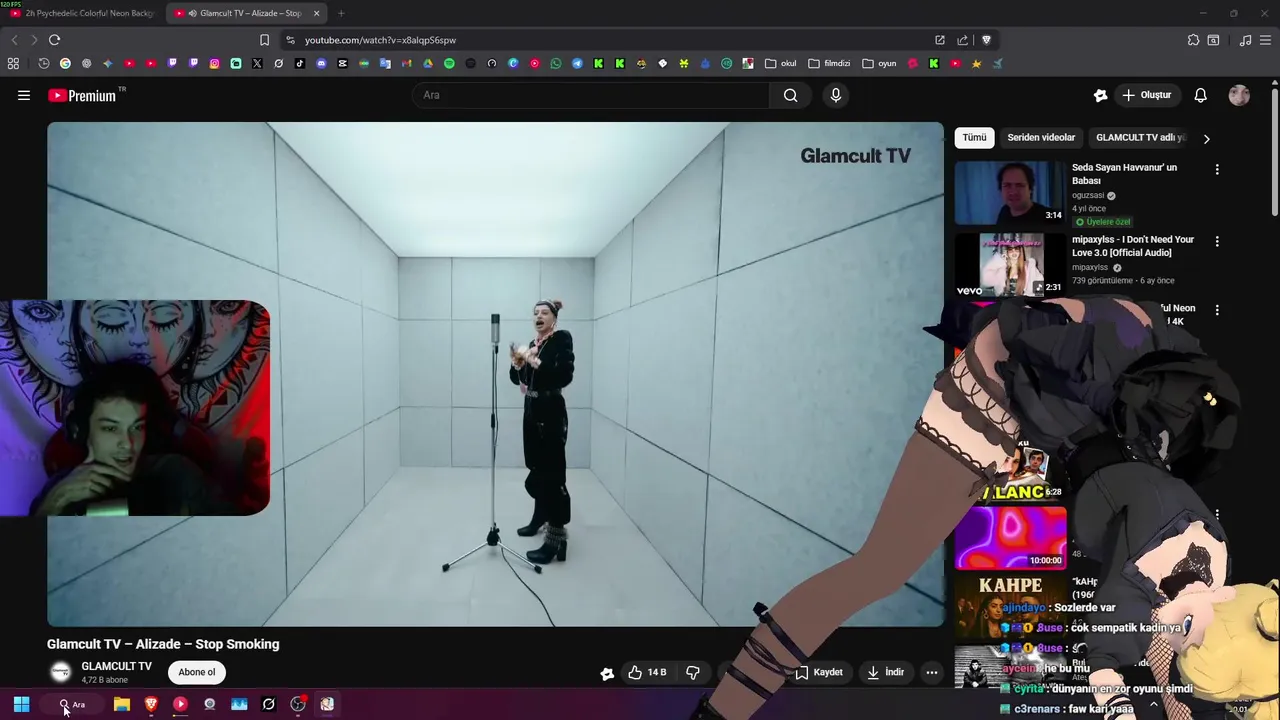The image size is (1280, 720).
Task: Open the account avatar menu
Action: pos(1239,95)
